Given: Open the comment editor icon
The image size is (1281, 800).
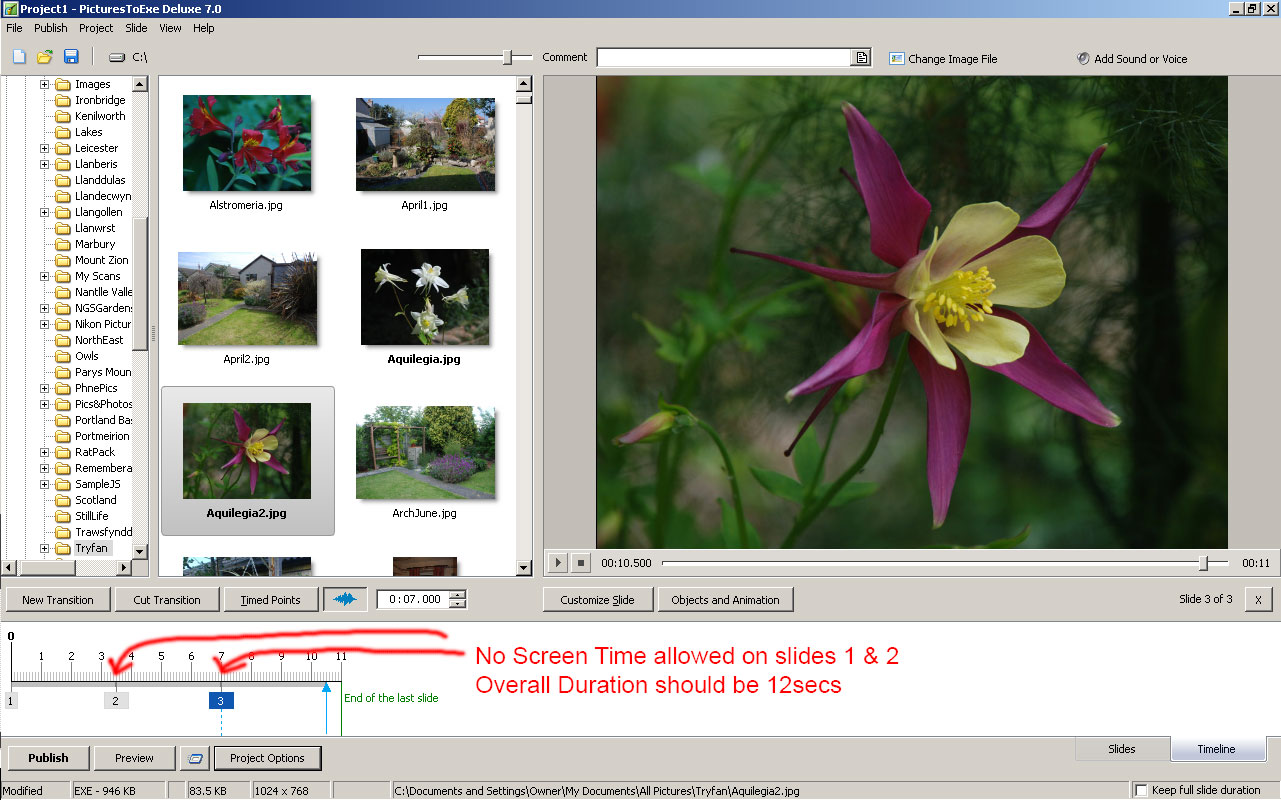Looking at the screenshot, I should tap(861, 58).
